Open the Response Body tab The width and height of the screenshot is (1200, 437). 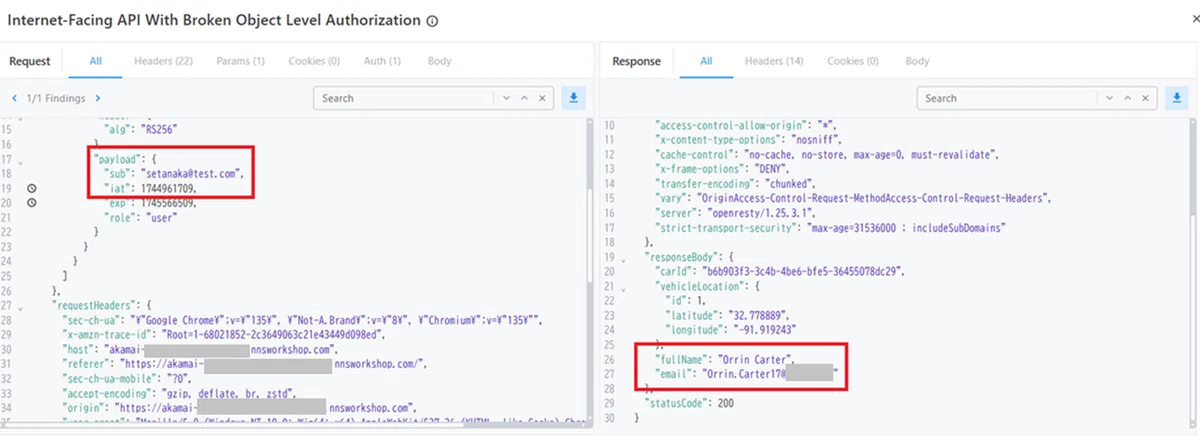(917, 61)
